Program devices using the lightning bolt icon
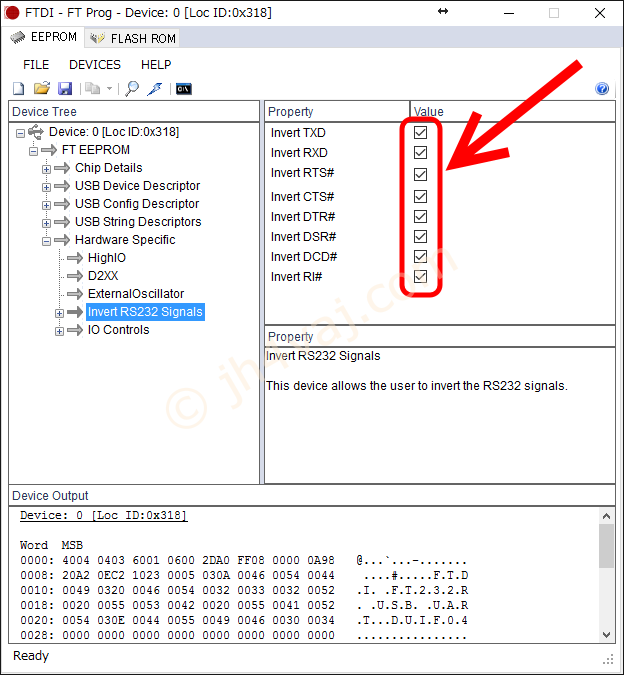 (x=154, y=89)
